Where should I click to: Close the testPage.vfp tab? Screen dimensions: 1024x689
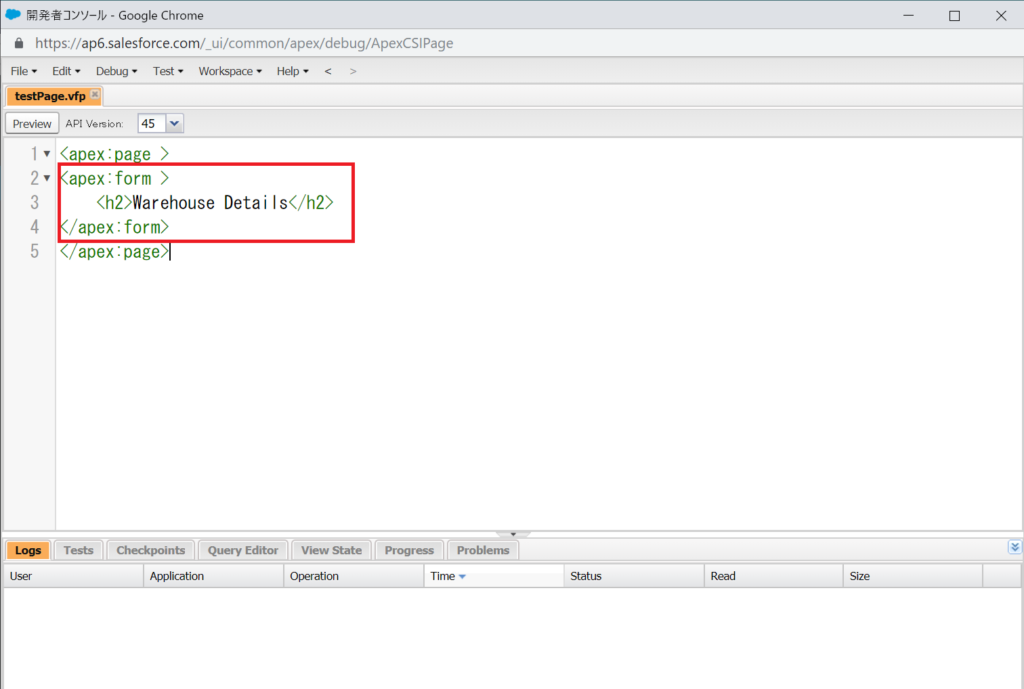95,95
